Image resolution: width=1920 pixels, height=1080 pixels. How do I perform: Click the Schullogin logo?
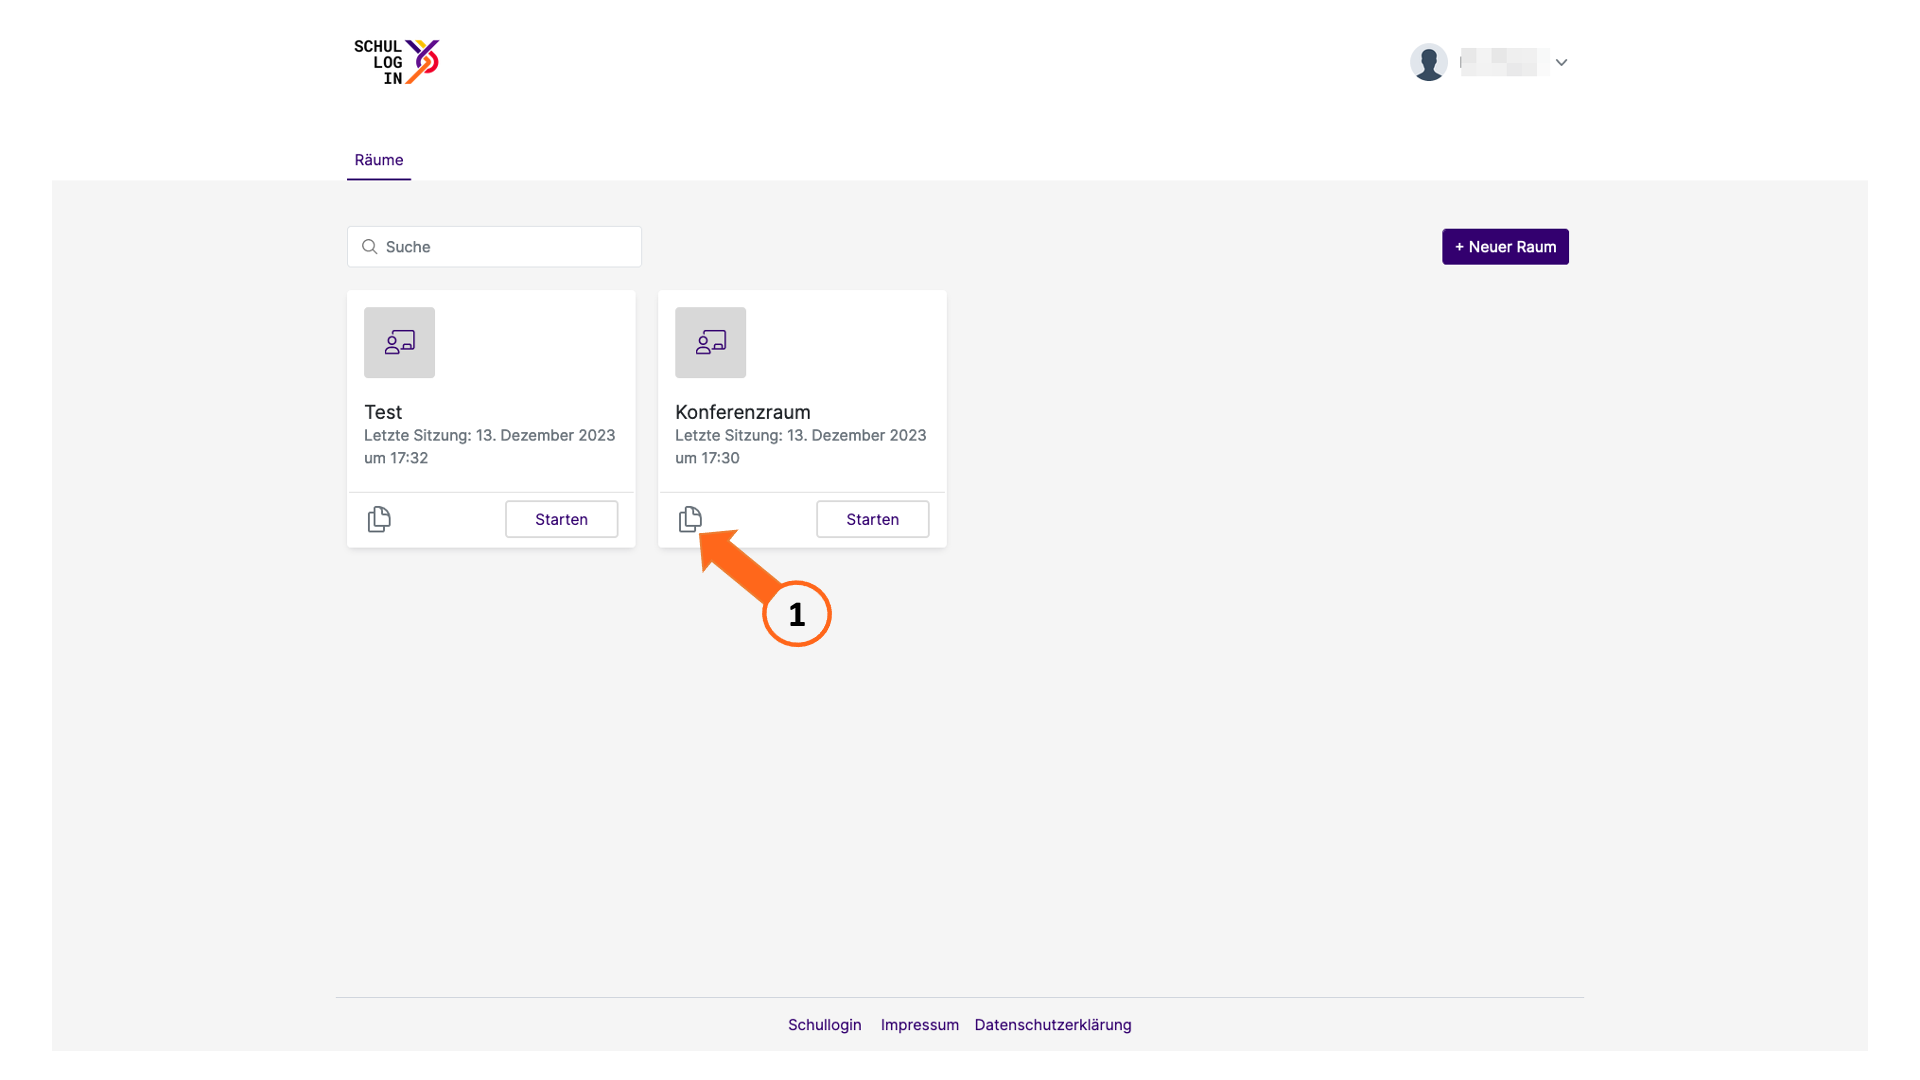click(397, 62)
